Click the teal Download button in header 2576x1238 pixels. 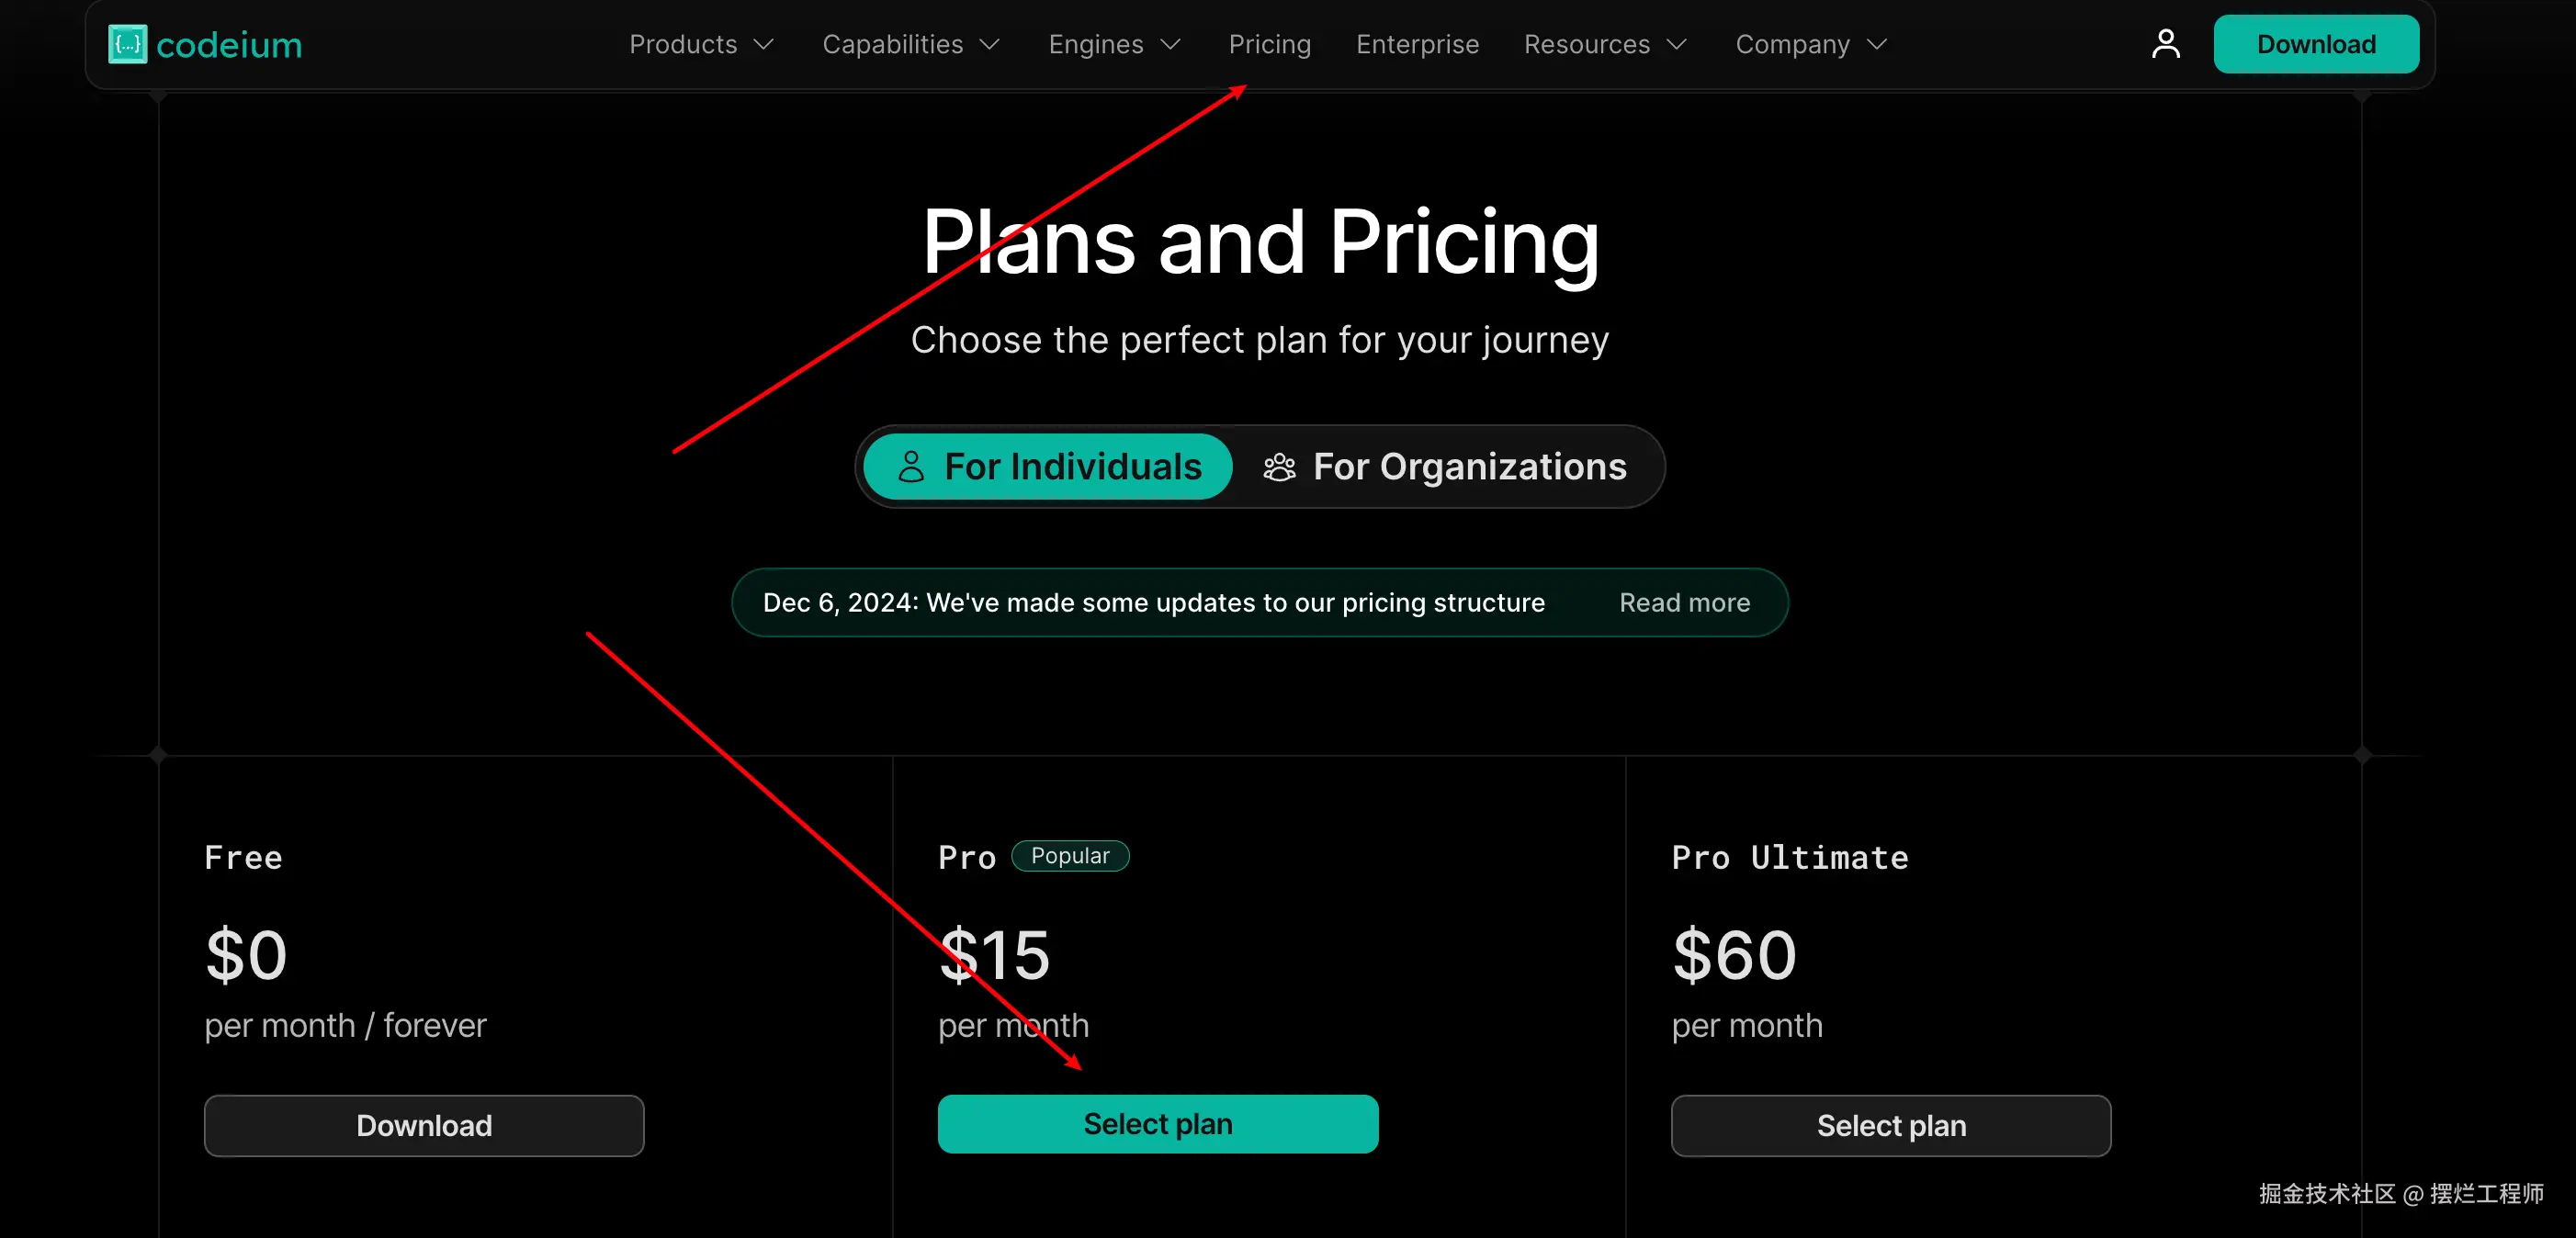click(x=2315, y=44)
